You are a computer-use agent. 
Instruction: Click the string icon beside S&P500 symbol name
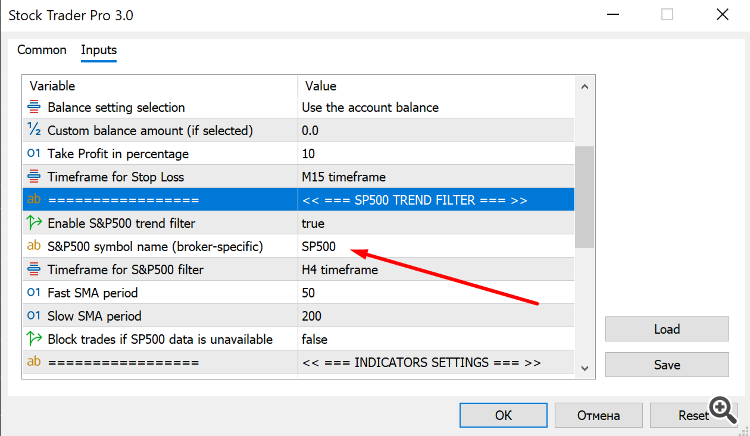[x=34, y=246]
